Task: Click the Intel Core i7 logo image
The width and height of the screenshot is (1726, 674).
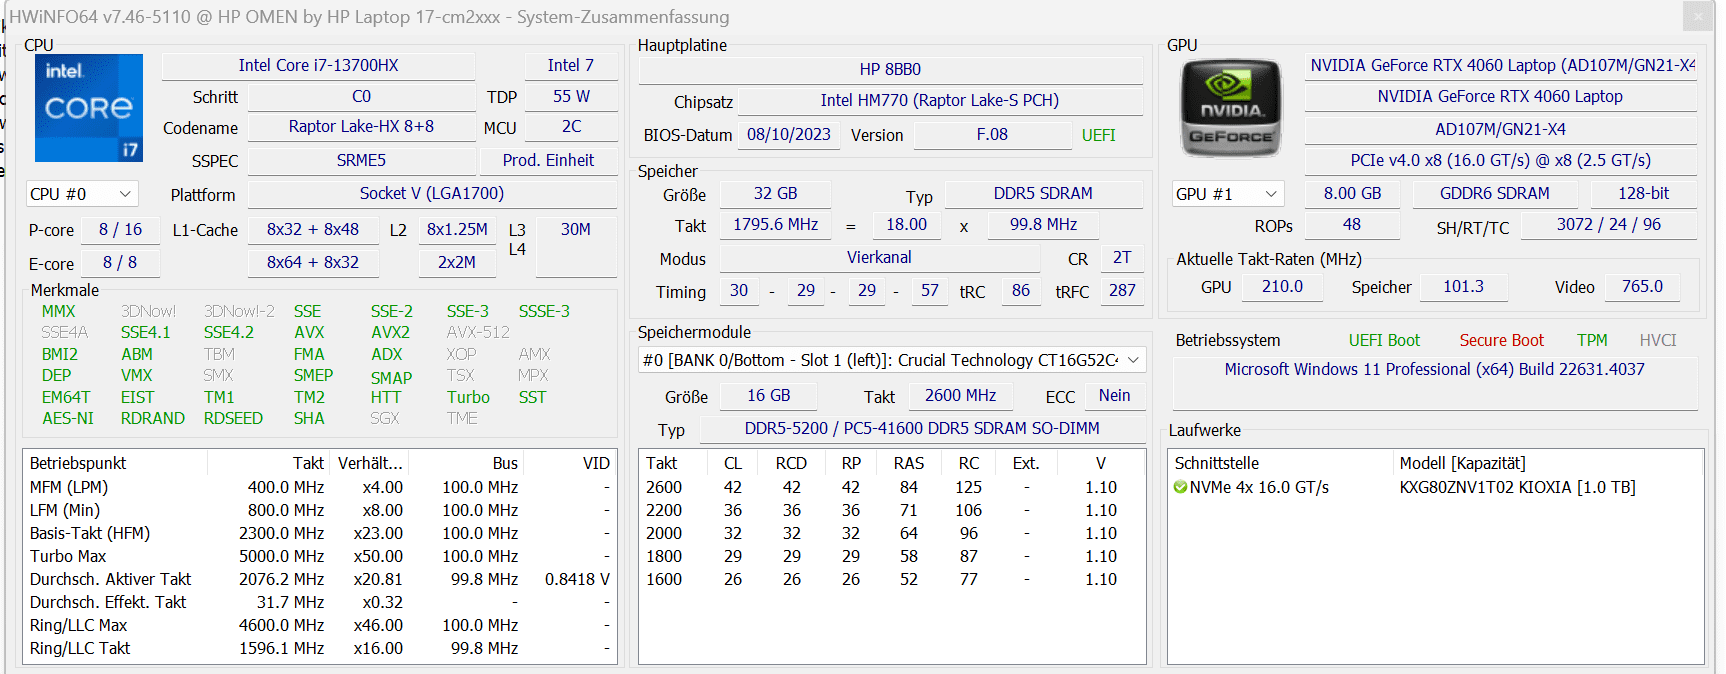Action: 89,108
